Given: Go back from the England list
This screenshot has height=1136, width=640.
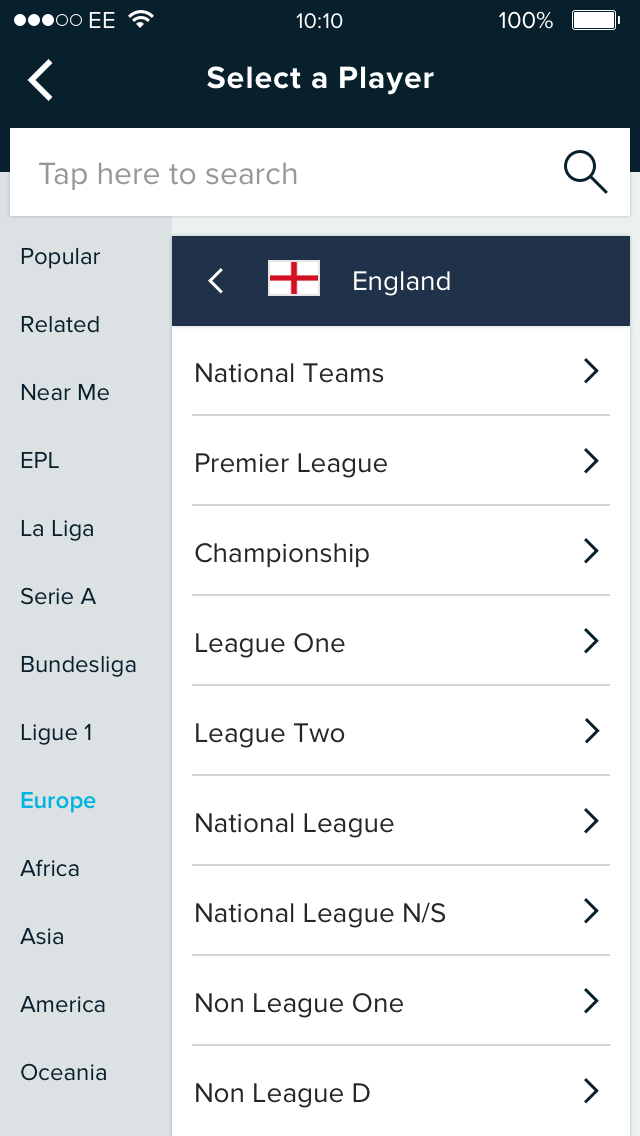Looking at the screenshot, I should (216, 281).
